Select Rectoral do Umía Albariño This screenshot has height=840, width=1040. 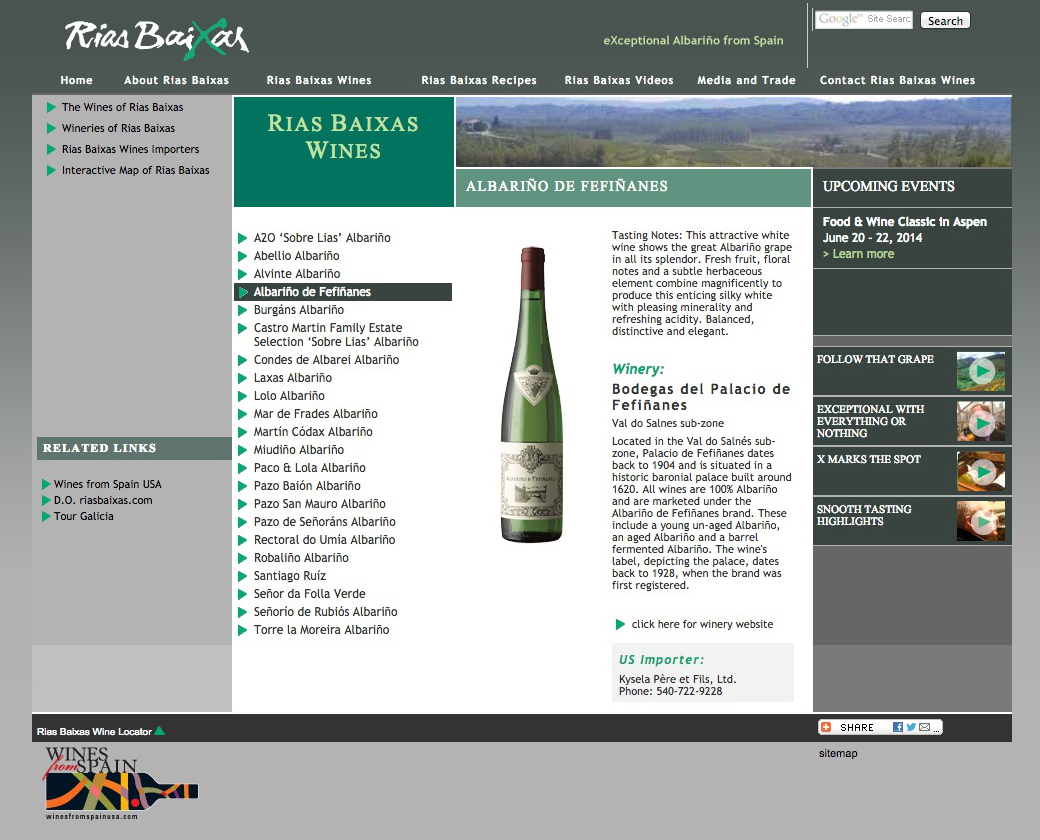[324, 539]
